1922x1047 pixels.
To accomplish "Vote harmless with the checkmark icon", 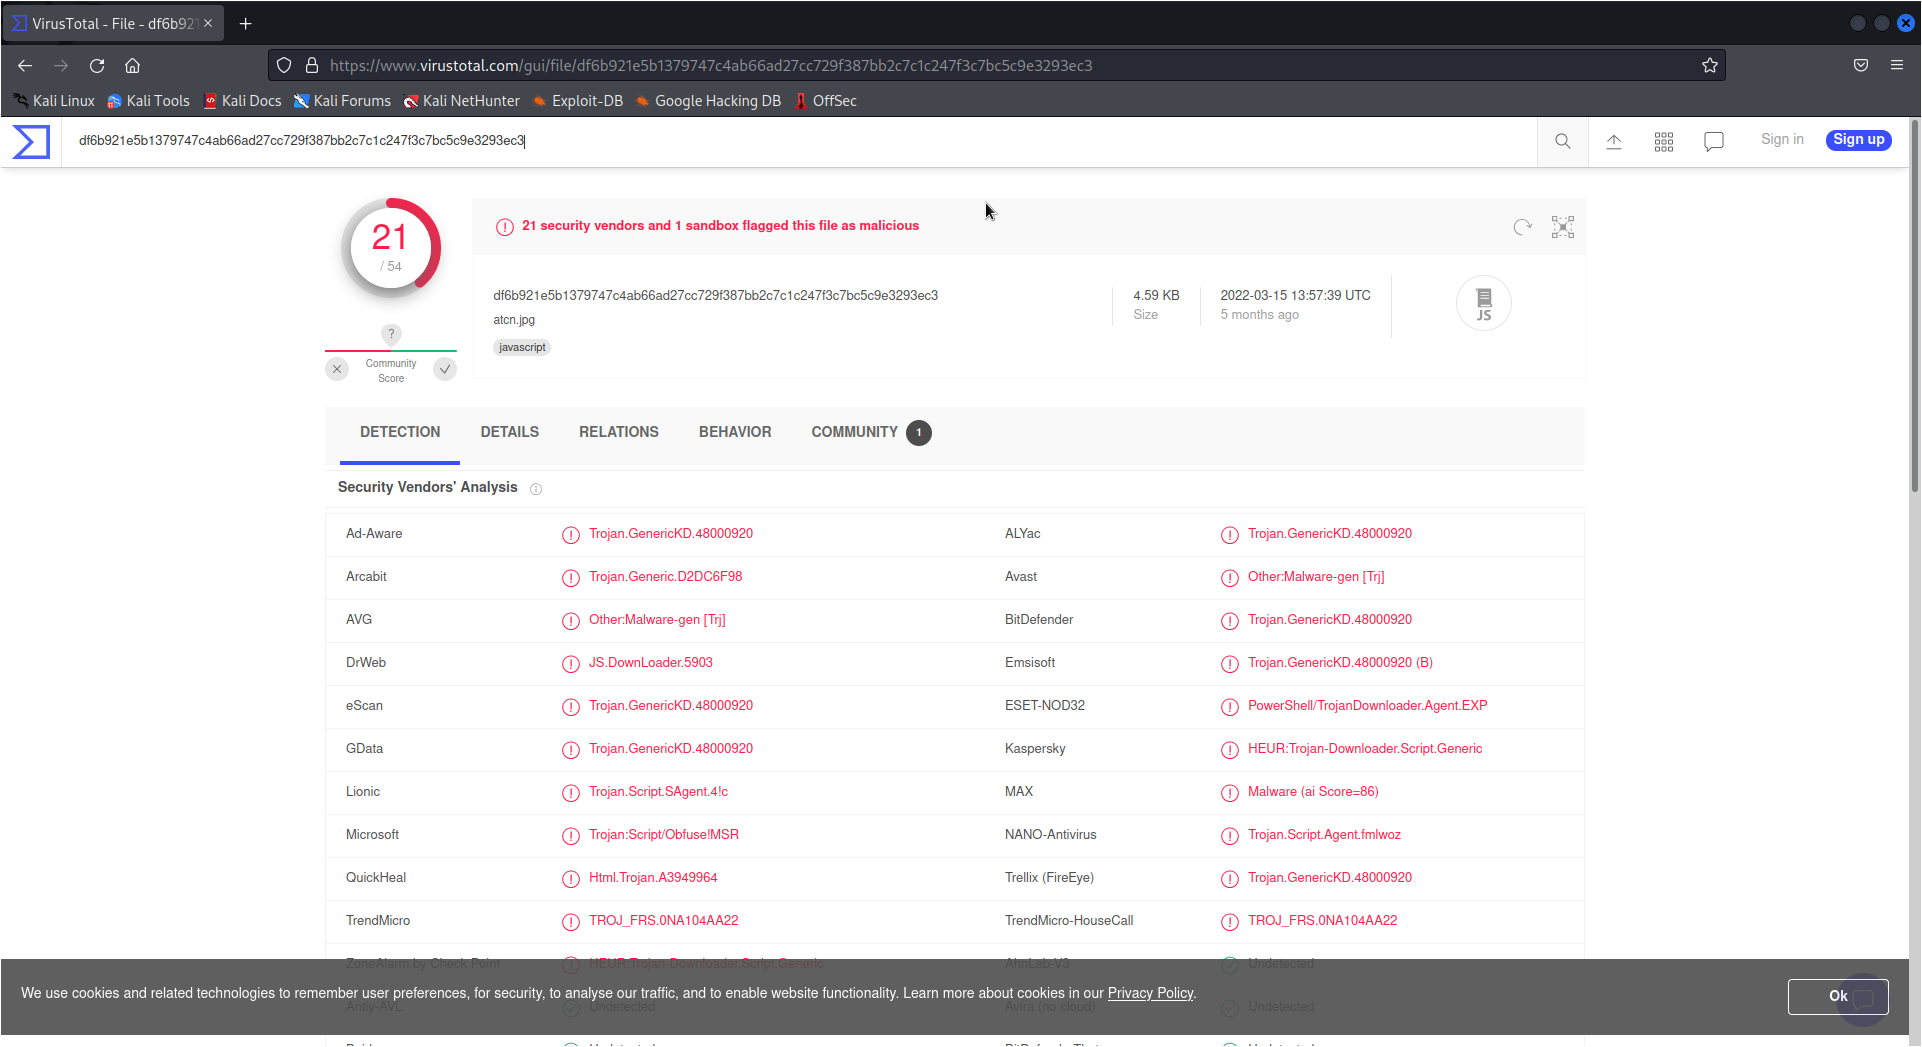I will tap(445, 369).
